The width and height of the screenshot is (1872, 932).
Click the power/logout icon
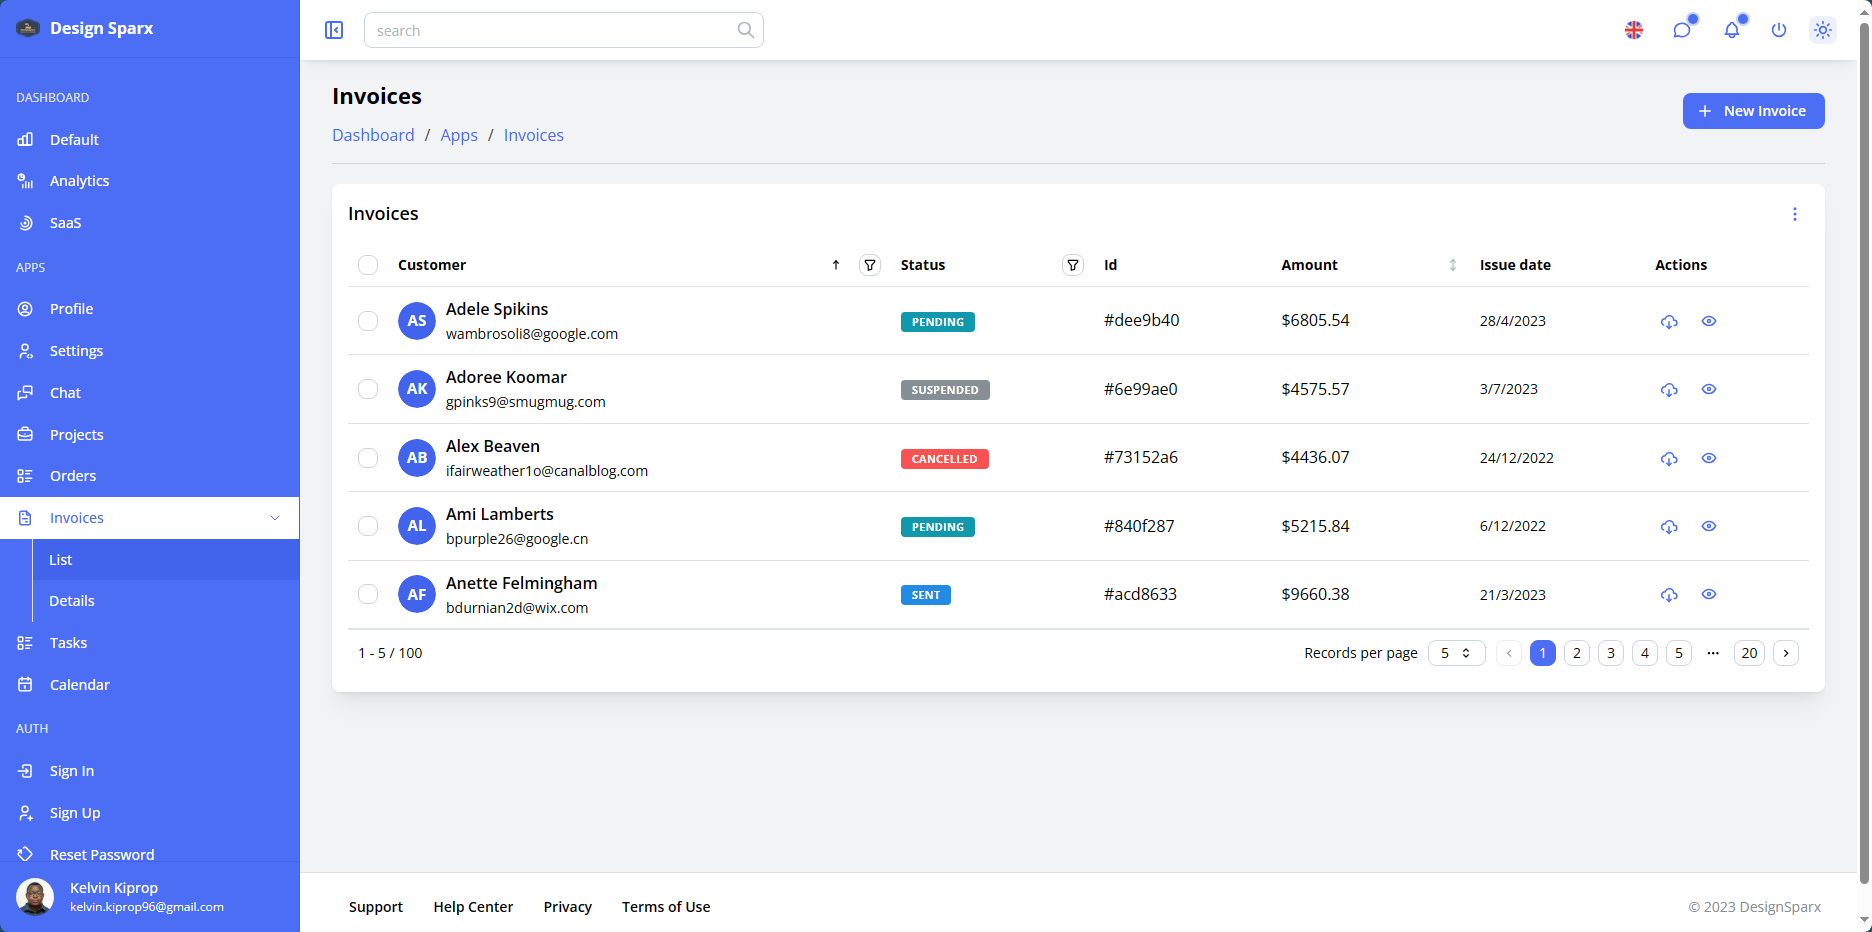click(1778, 30)
